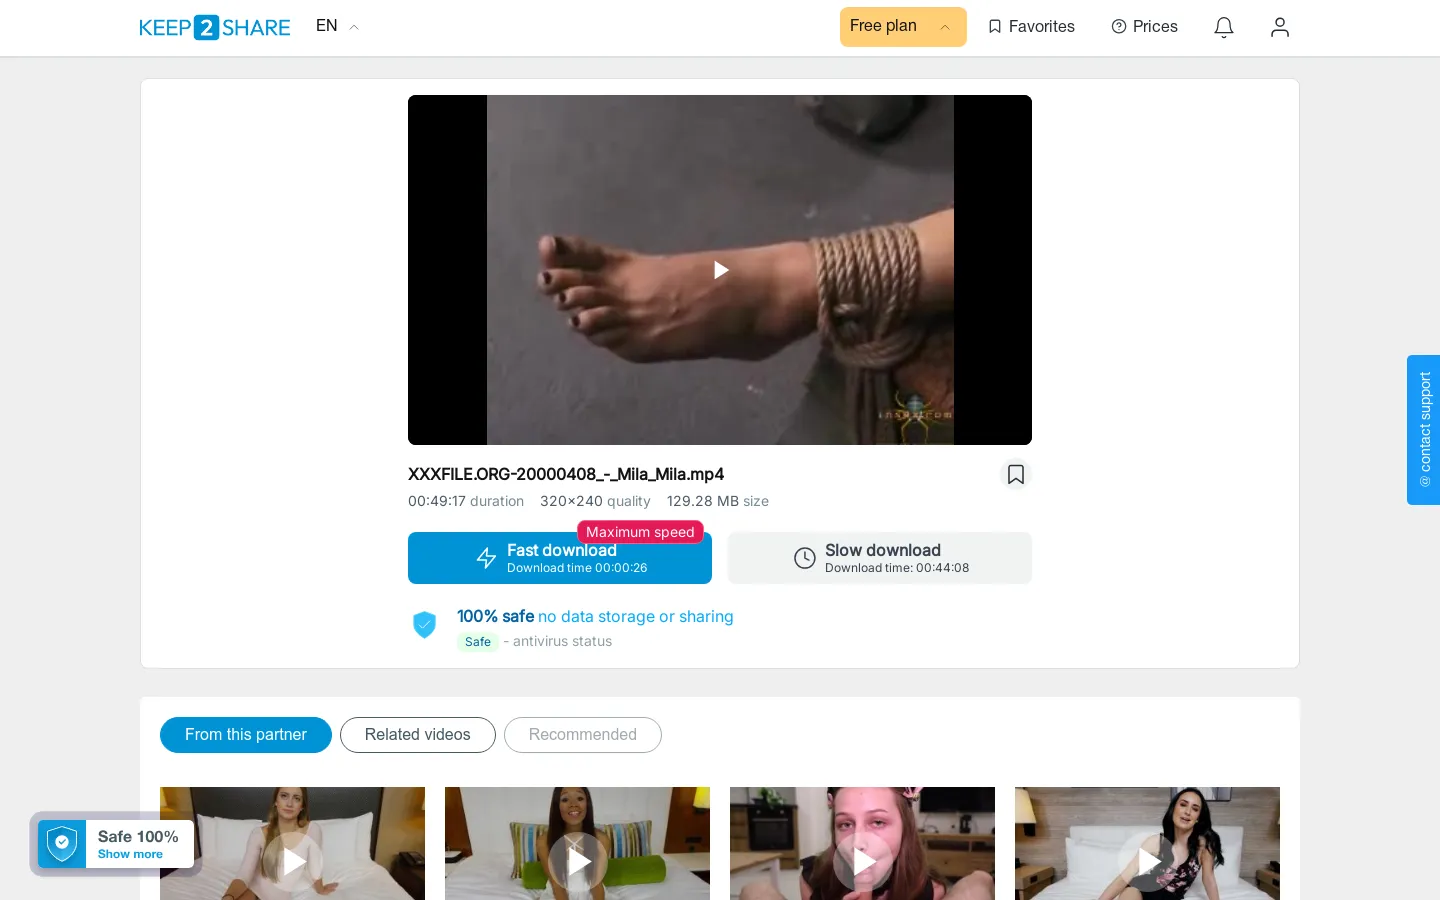Viewport: 1440px width, 900px height.
Task: Click the 129.28 MB size text
Action: 718,501
